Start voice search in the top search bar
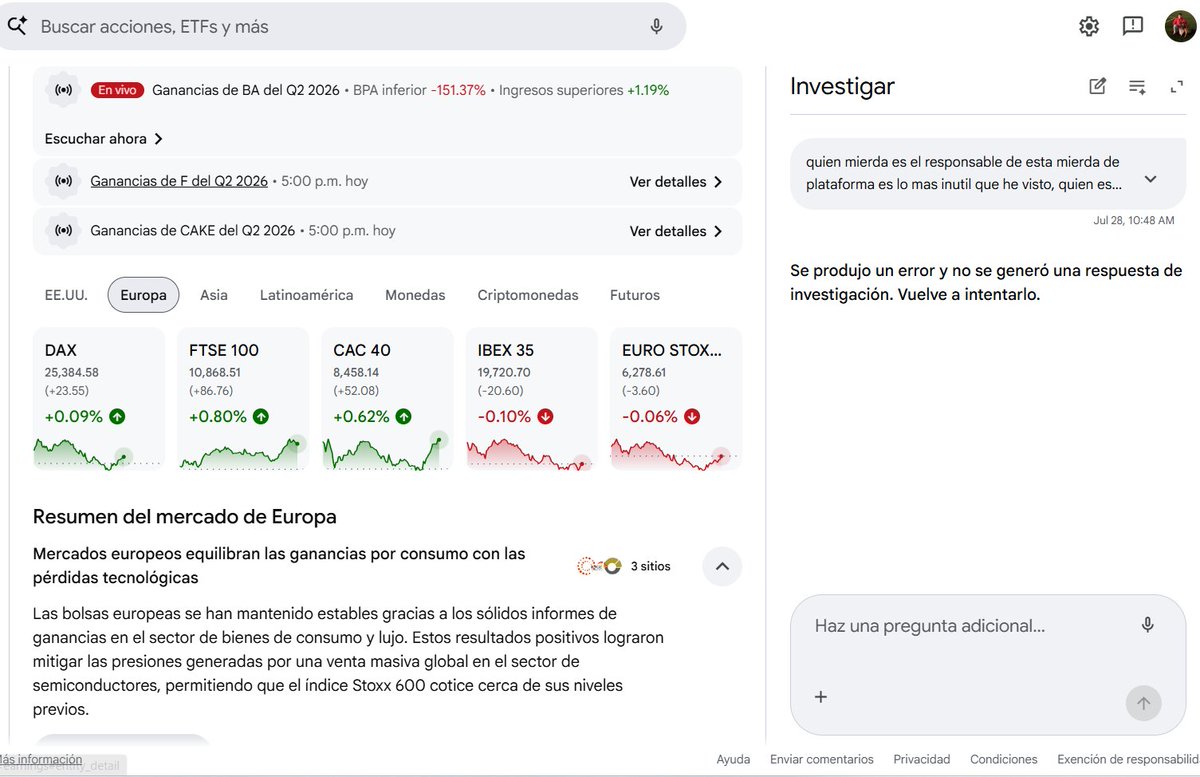Image resolution: width=1200 pixels, height=777 pixels. (656, 27)
